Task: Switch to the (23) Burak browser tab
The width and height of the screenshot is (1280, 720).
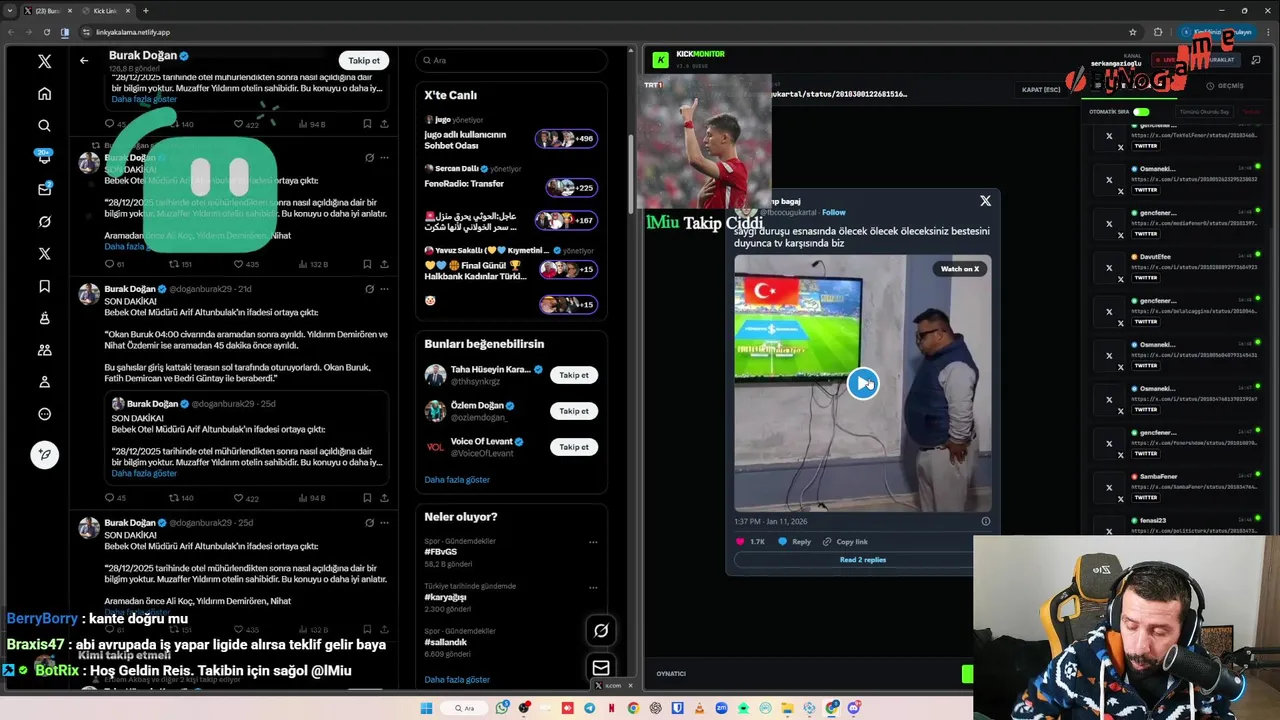Action: click(x=46, y=11)
